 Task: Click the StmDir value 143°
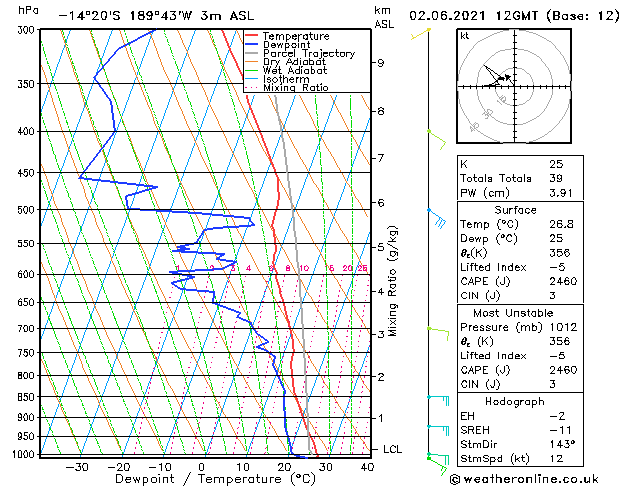point(562,444)
